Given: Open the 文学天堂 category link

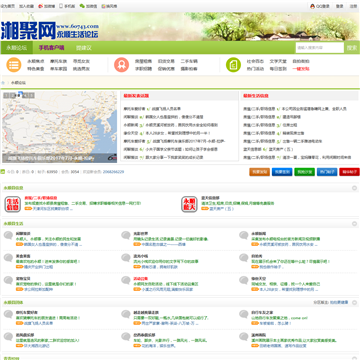Looking at the screenshot, I should point(278,61).
